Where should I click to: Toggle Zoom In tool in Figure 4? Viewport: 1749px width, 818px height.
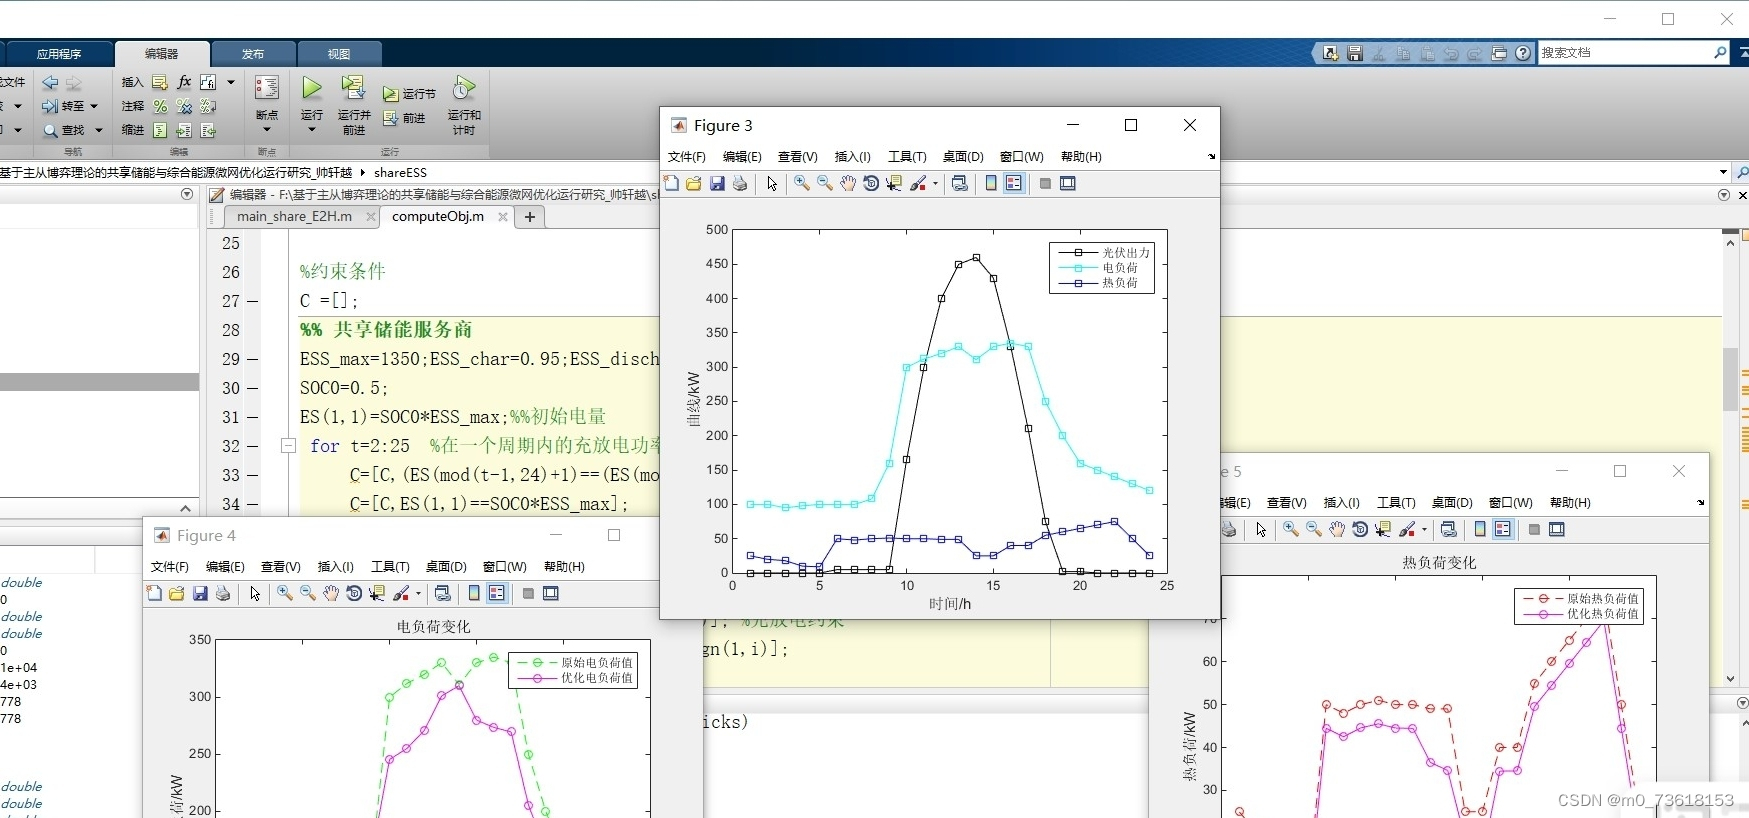point(285,593)
